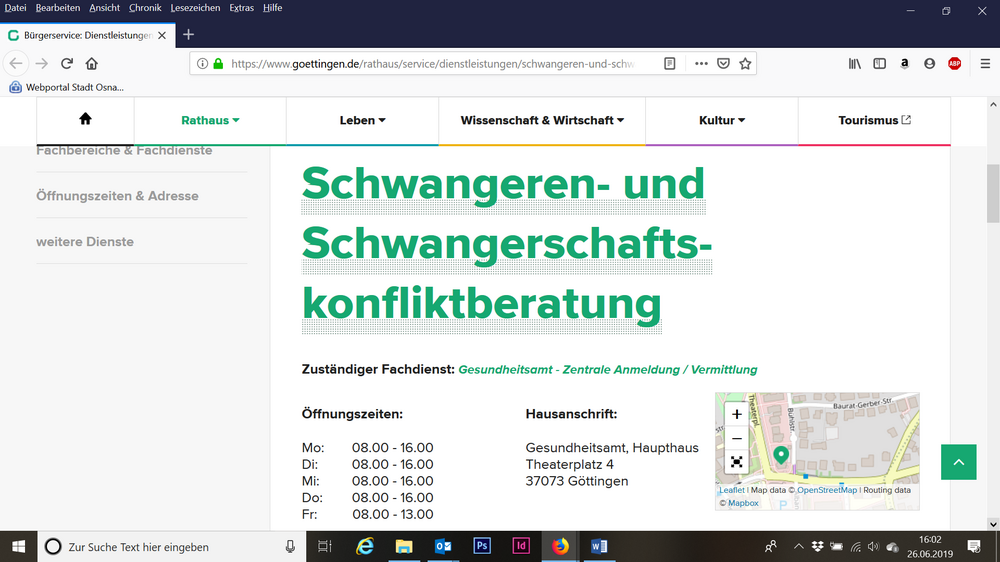Open the Firefox sidebar panel

[879, 63]
